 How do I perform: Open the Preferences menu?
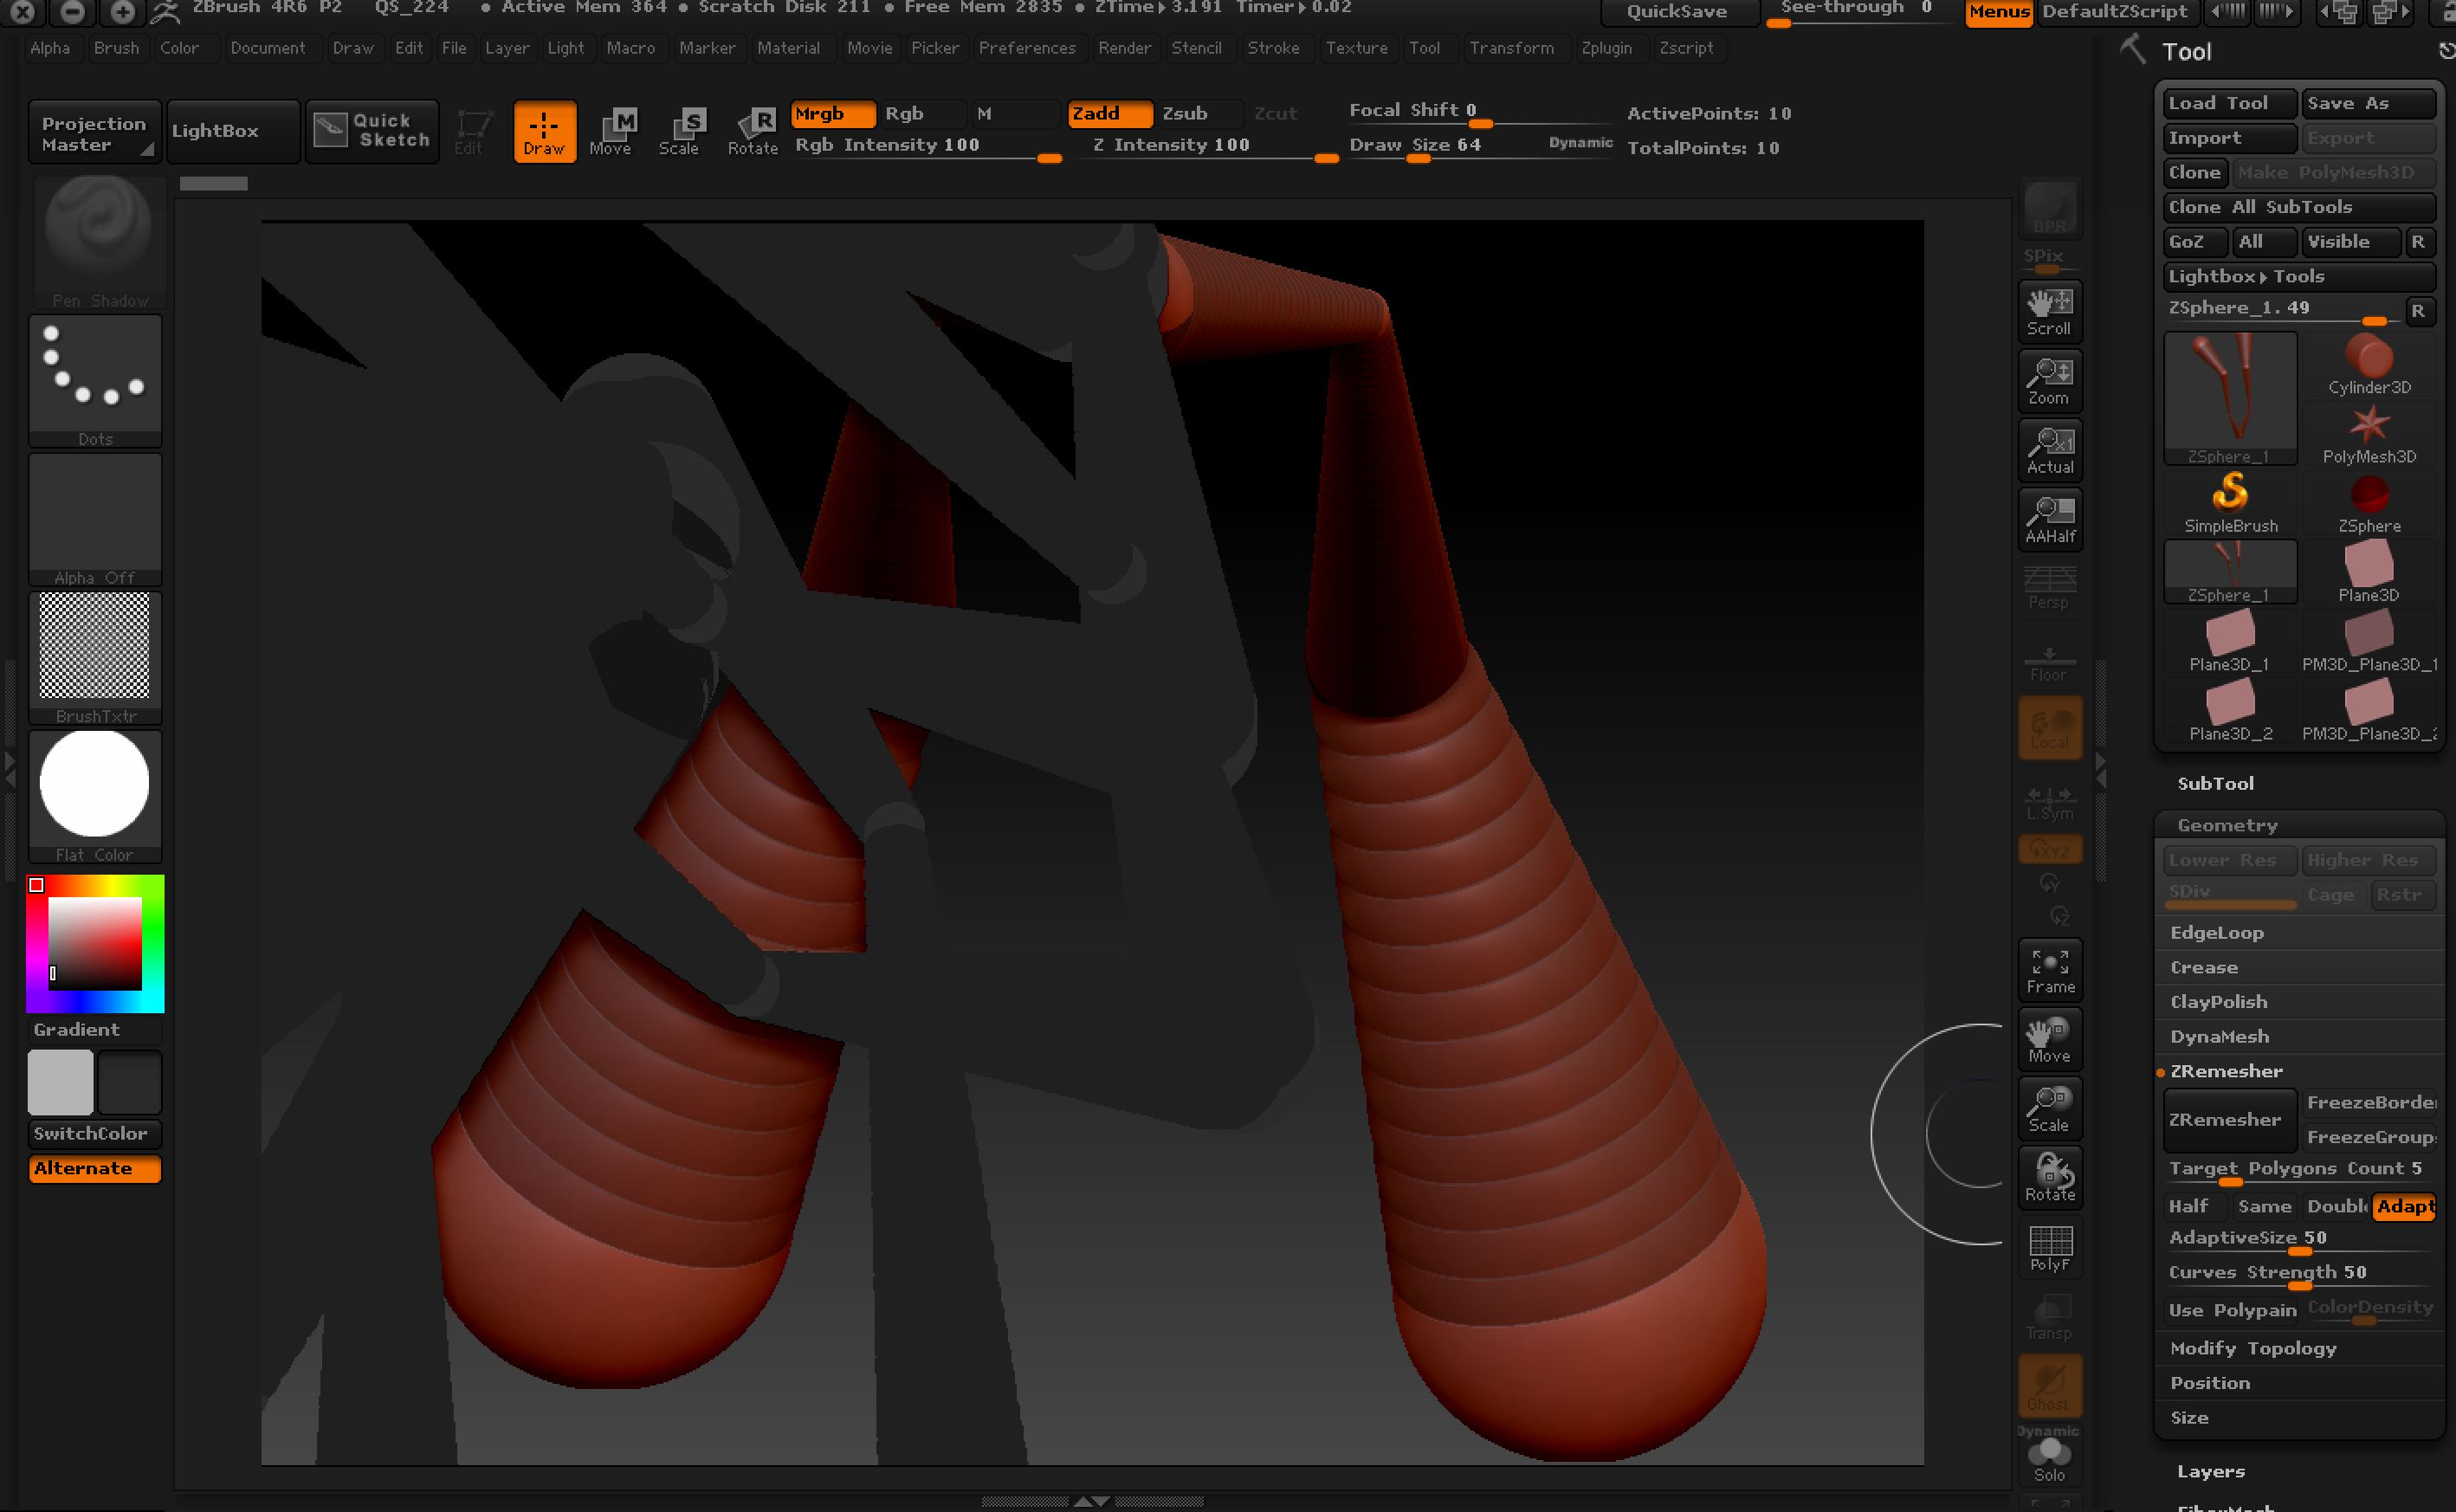(1027, 48)
